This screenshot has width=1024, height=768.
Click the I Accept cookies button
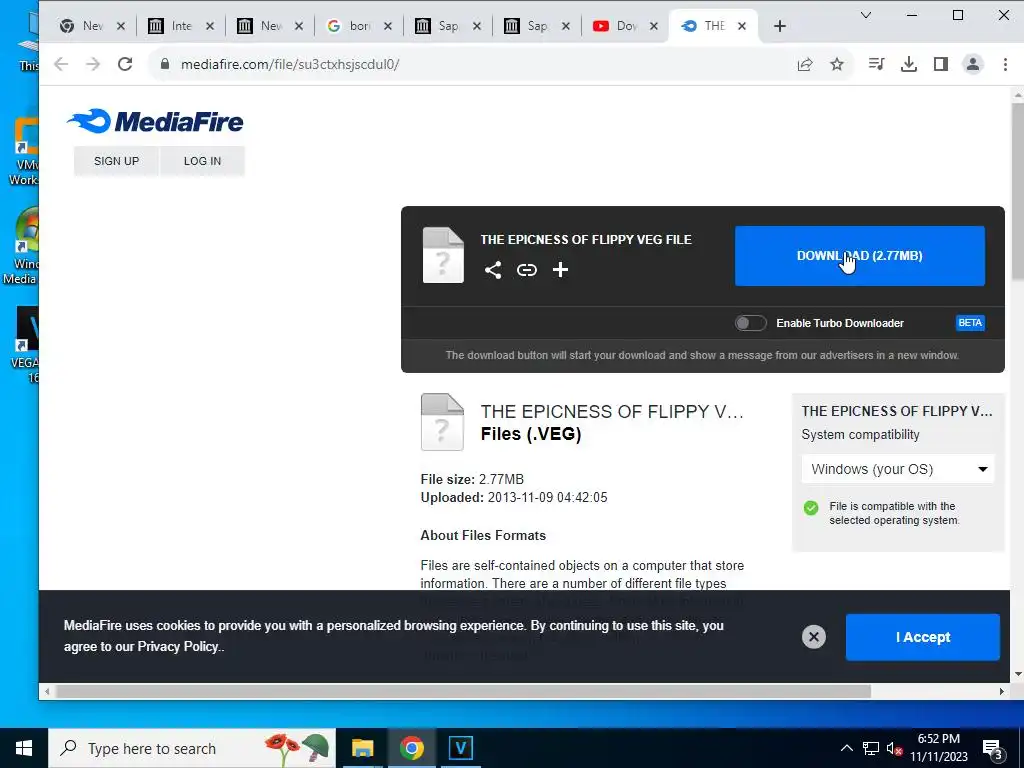coord(922,637)
